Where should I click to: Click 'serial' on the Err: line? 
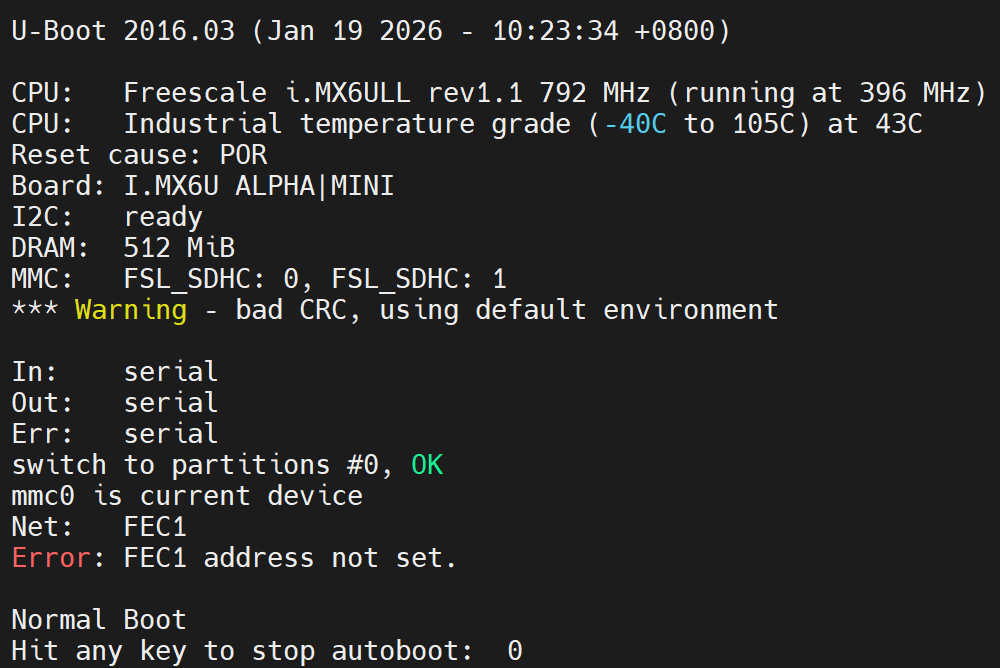(171, 434)
